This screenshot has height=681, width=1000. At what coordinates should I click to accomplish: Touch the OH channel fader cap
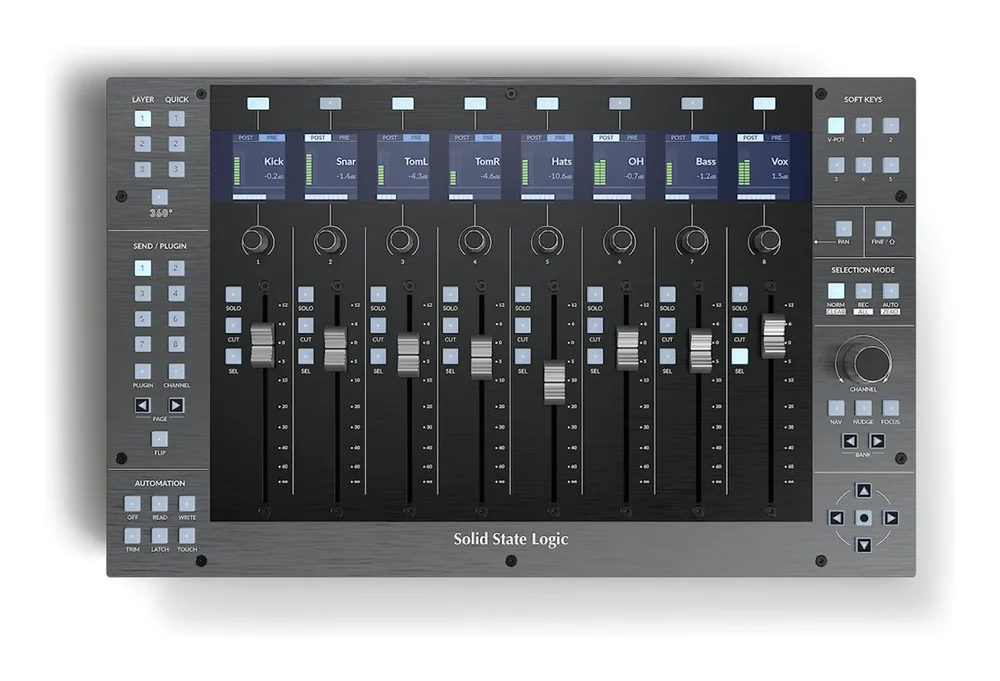[628, 348]
